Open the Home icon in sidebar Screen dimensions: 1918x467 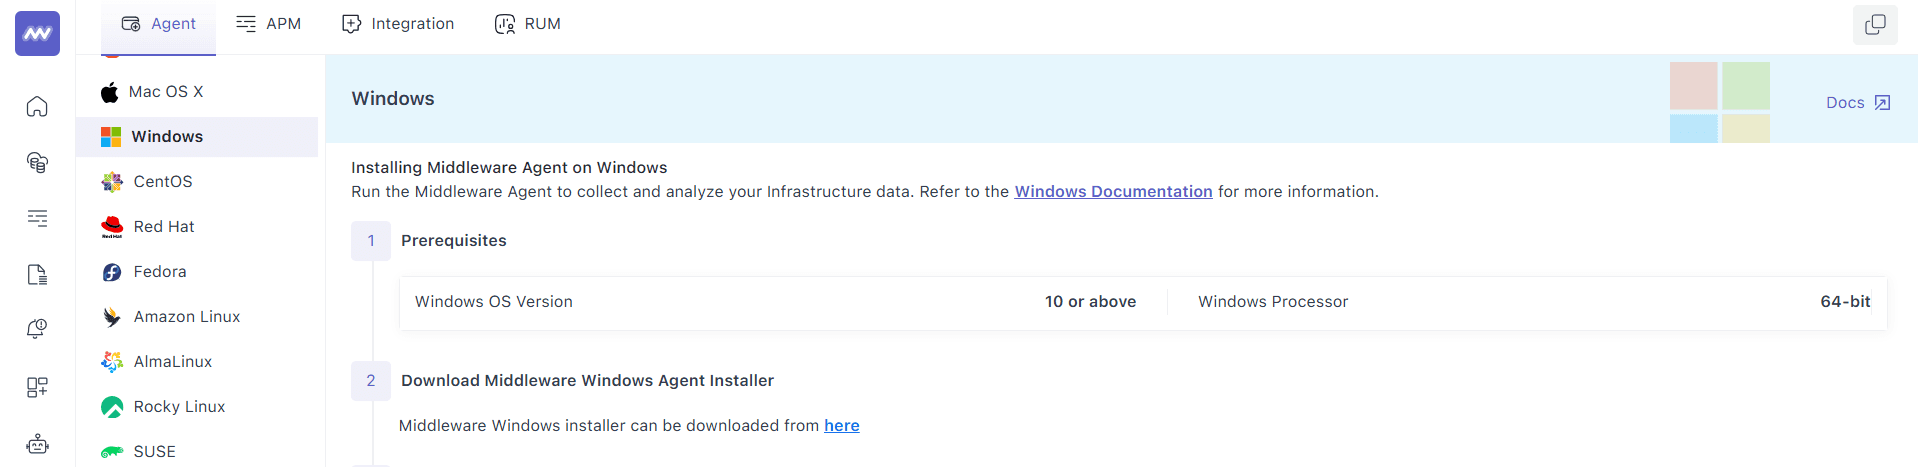(37, 106)
